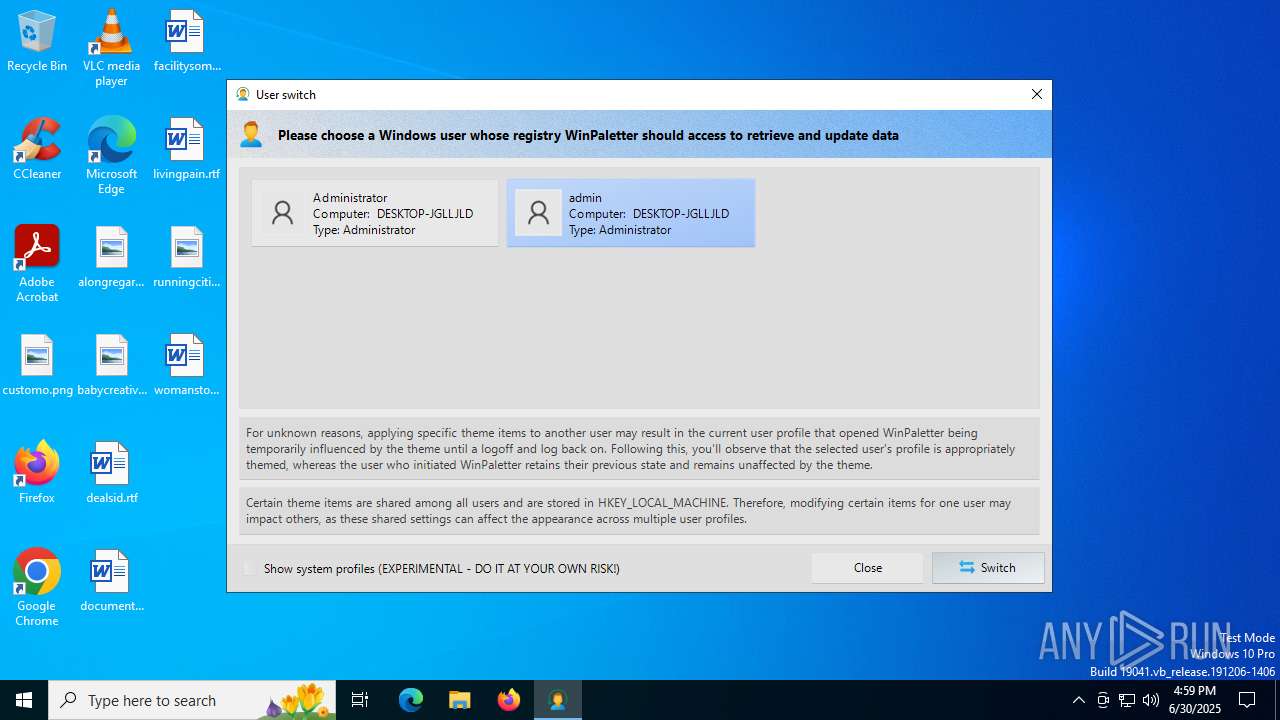The image size is (1280, 720).
Task: Close the User switch window
Action: (1037, 94)
